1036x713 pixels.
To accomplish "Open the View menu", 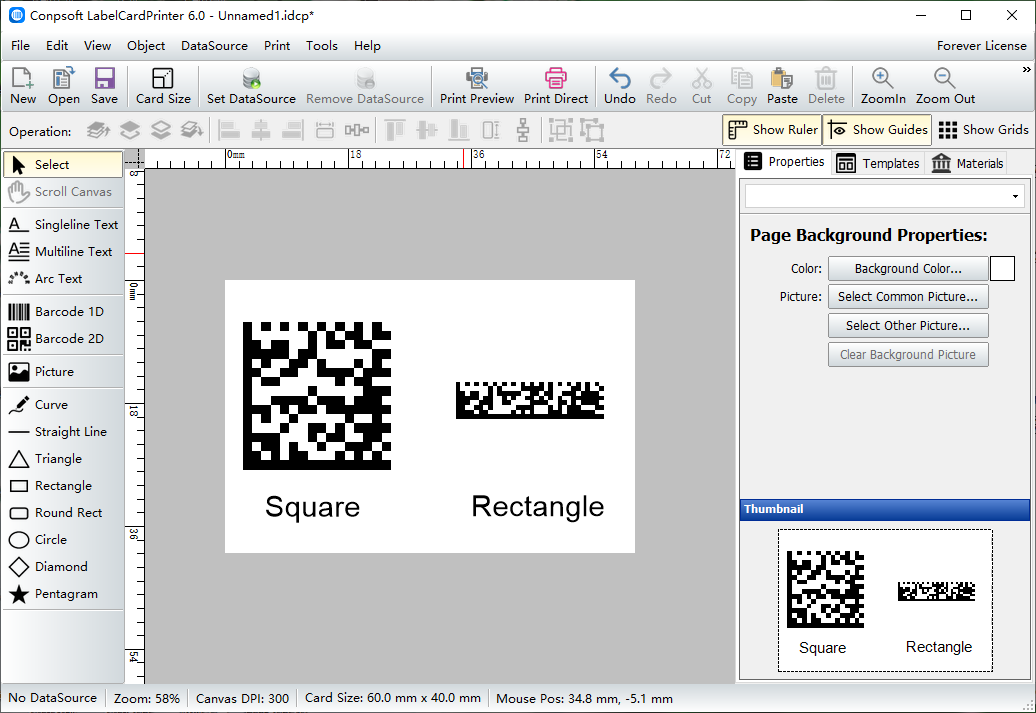I will (97, 46).
